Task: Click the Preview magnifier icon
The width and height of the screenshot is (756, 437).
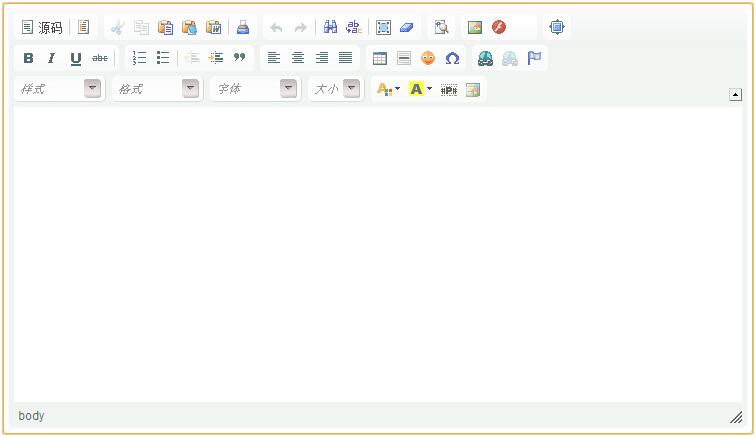Action: tap(441, 27)
